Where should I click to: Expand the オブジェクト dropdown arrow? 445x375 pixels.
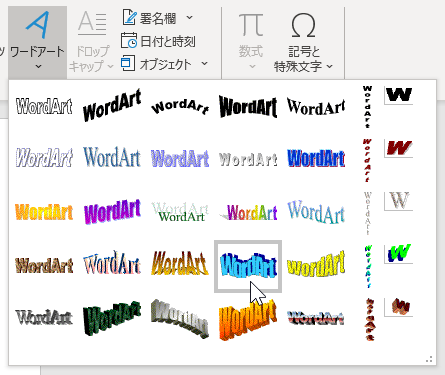pos(205,63)
